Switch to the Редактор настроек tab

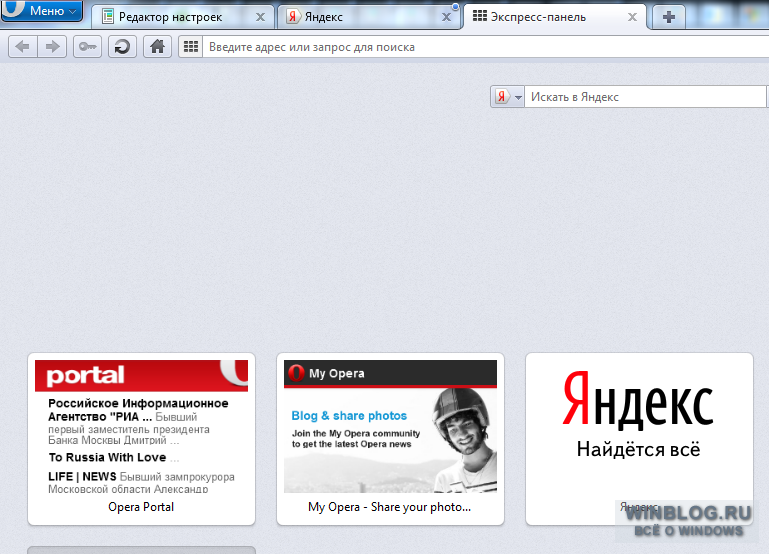click(182, 17)
